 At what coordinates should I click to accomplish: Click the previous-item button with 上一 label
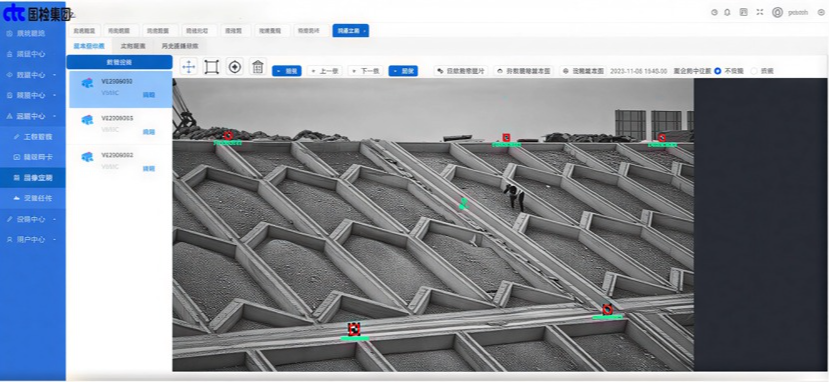pos(325,71)
